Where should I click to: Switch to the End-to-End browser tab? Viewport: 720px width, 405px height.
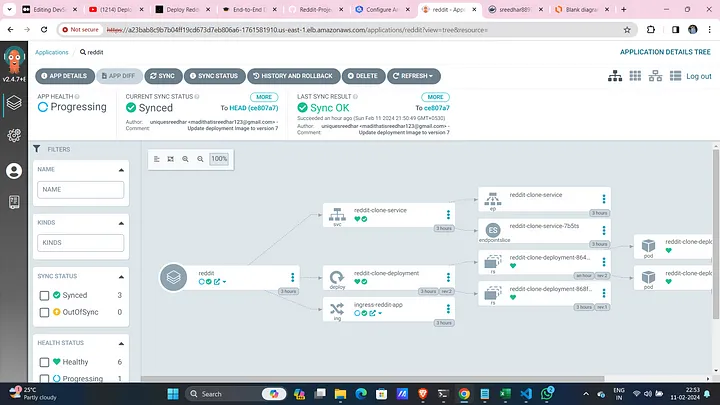click(248, 9)
